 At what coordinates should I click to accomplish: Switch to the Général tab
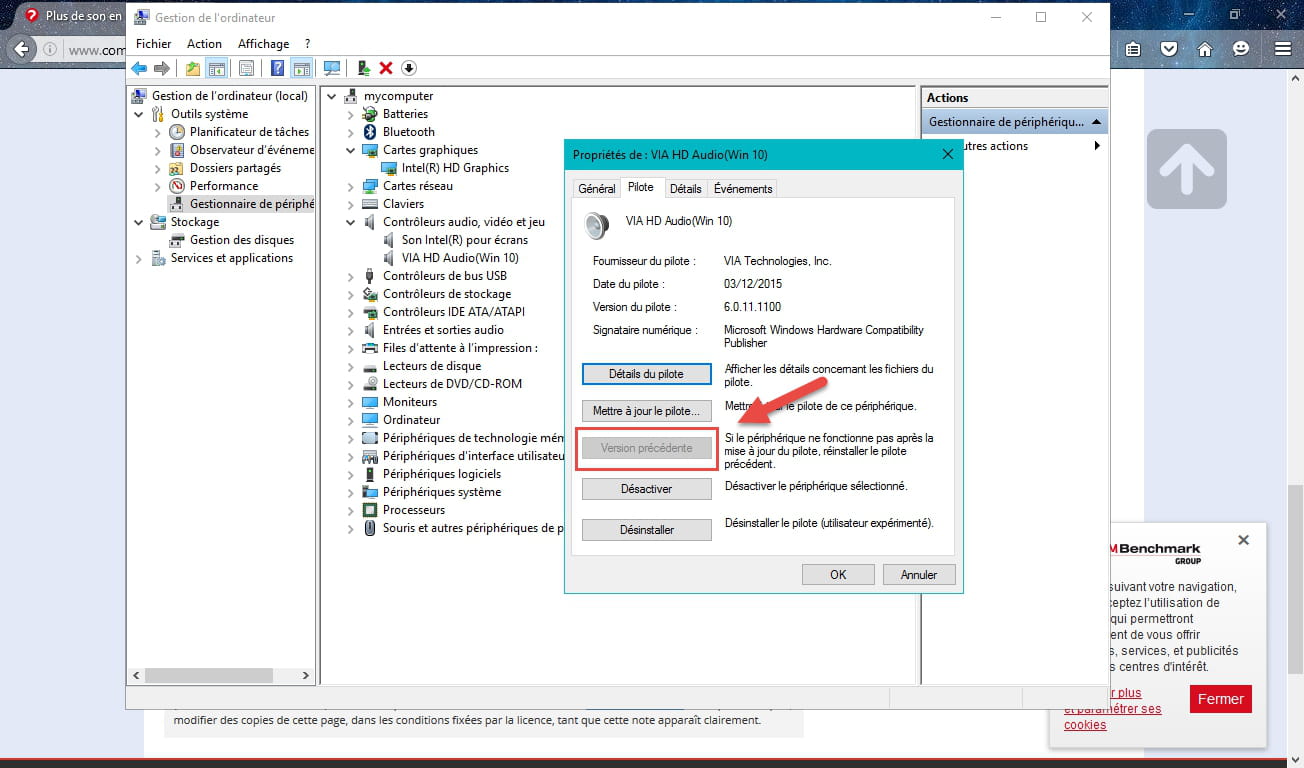tap(597, 189)
